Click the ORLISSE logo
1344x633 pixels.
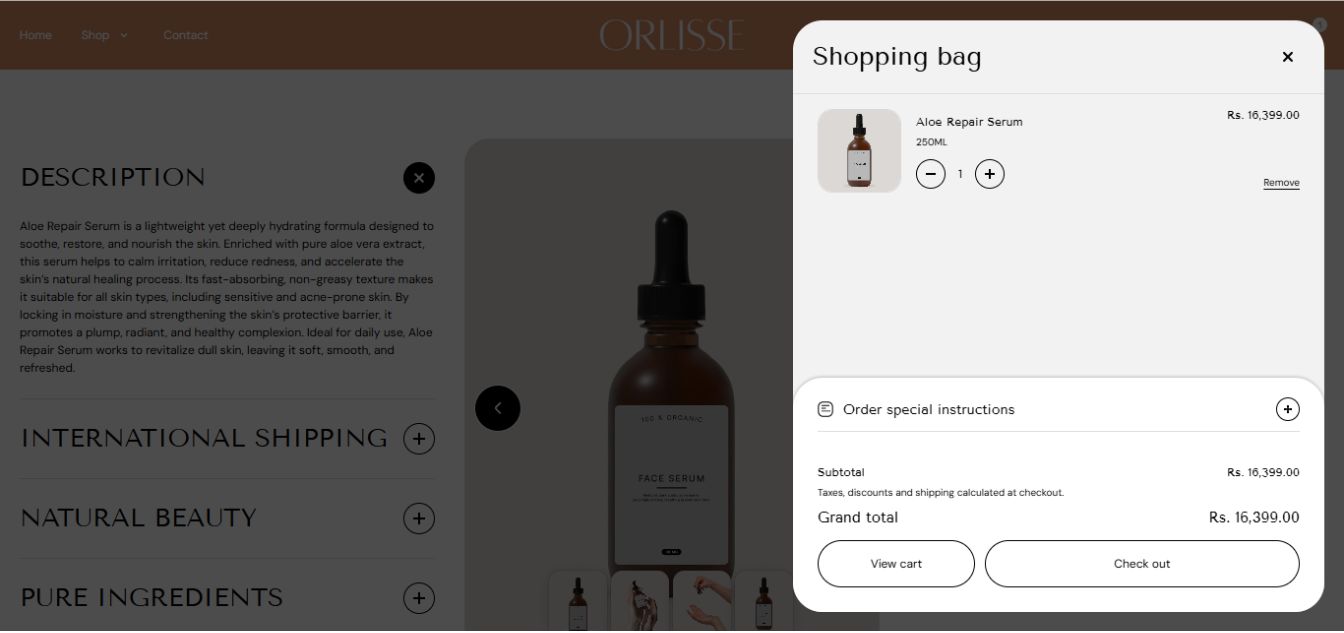click(672, 35)
